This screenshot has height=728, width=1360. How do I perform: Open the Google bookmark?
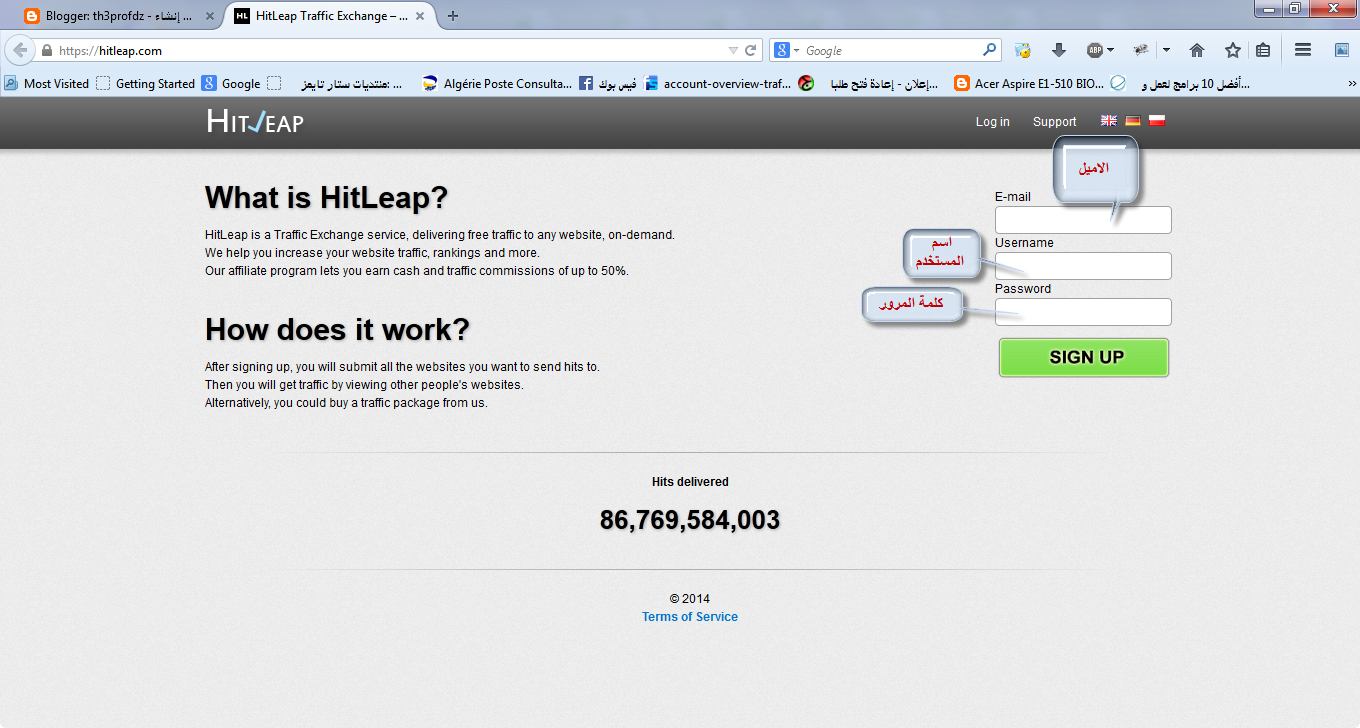click(x=231, y=84)
